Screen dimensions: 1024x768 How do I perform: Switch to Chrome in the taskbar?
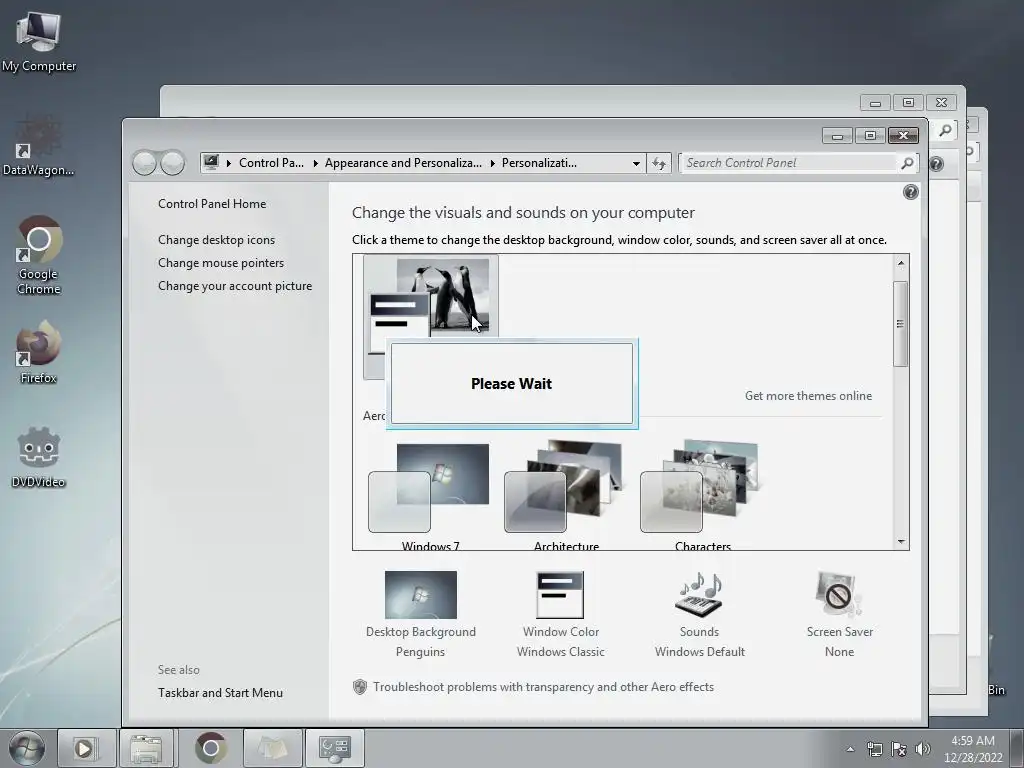pyautogui.click(x=210, y=748)
